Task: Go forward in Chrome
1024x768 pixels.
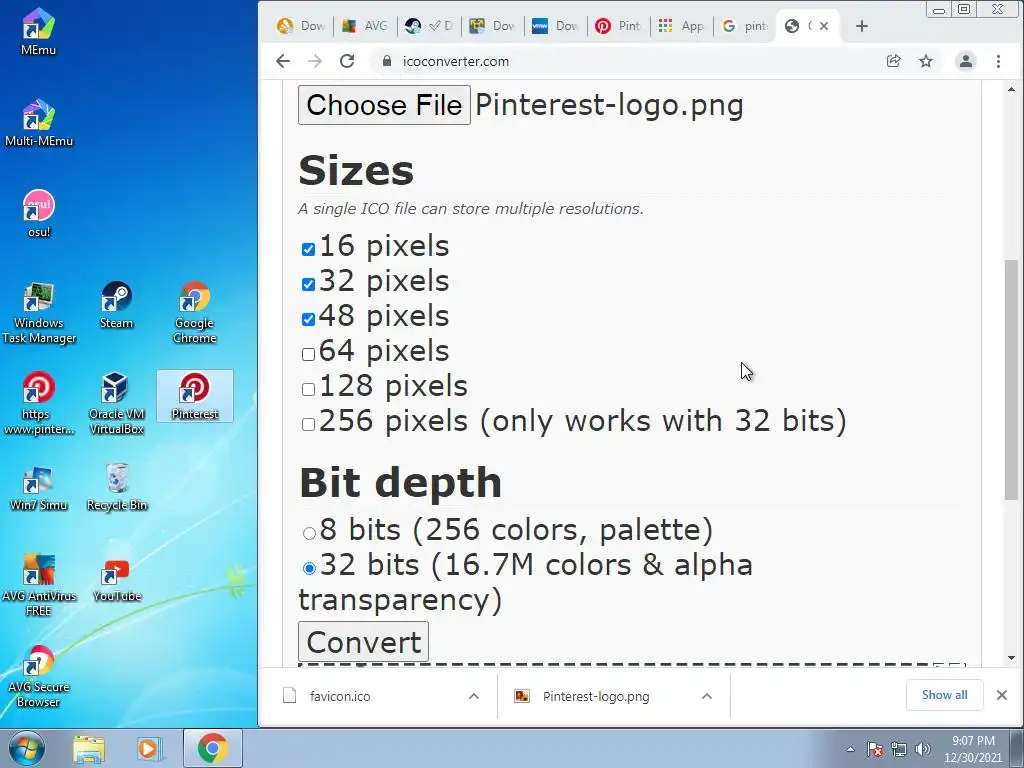Action: pyautogui.click(x=315, y=61)
